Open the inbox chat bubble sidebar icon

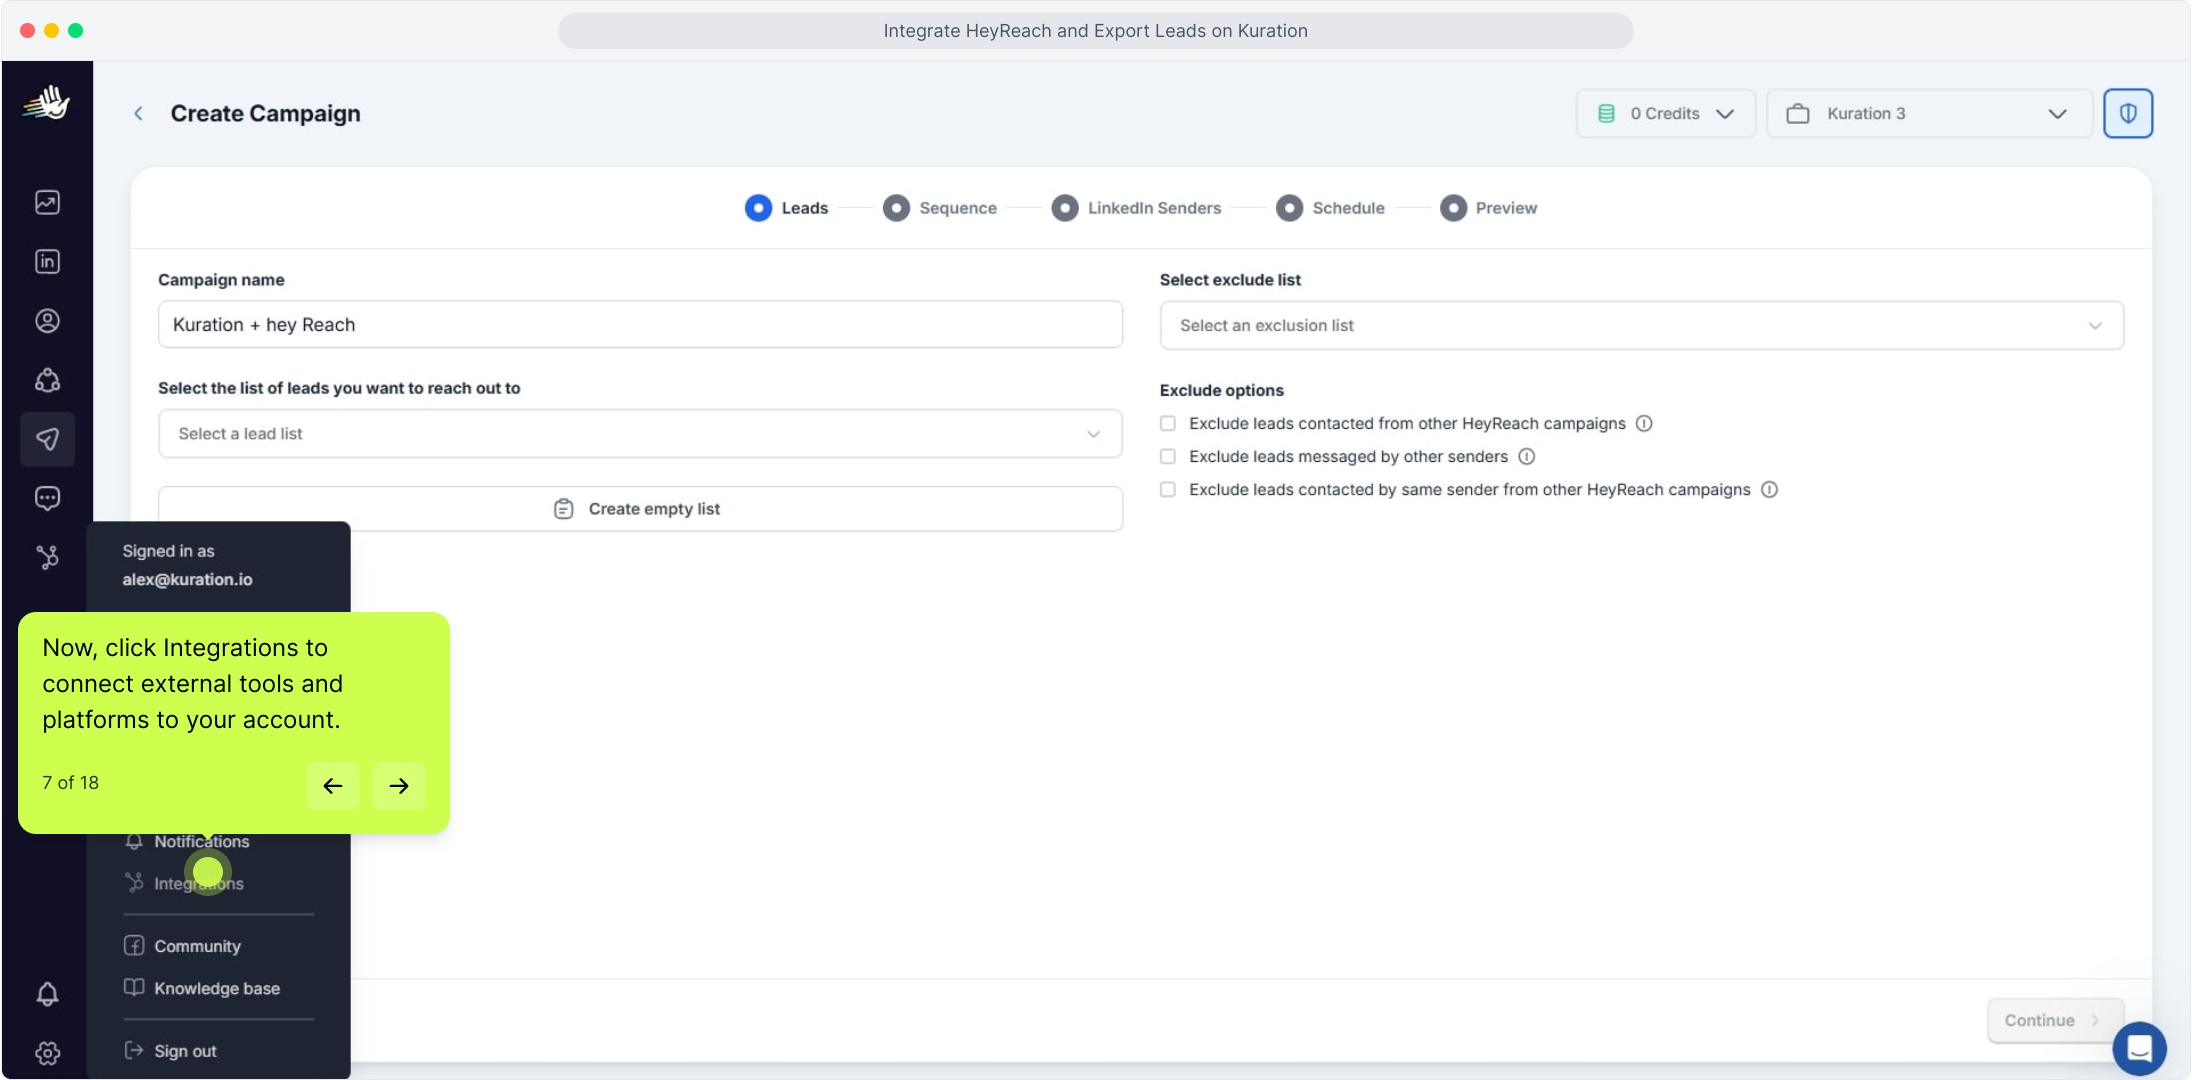tap(47, 498)
